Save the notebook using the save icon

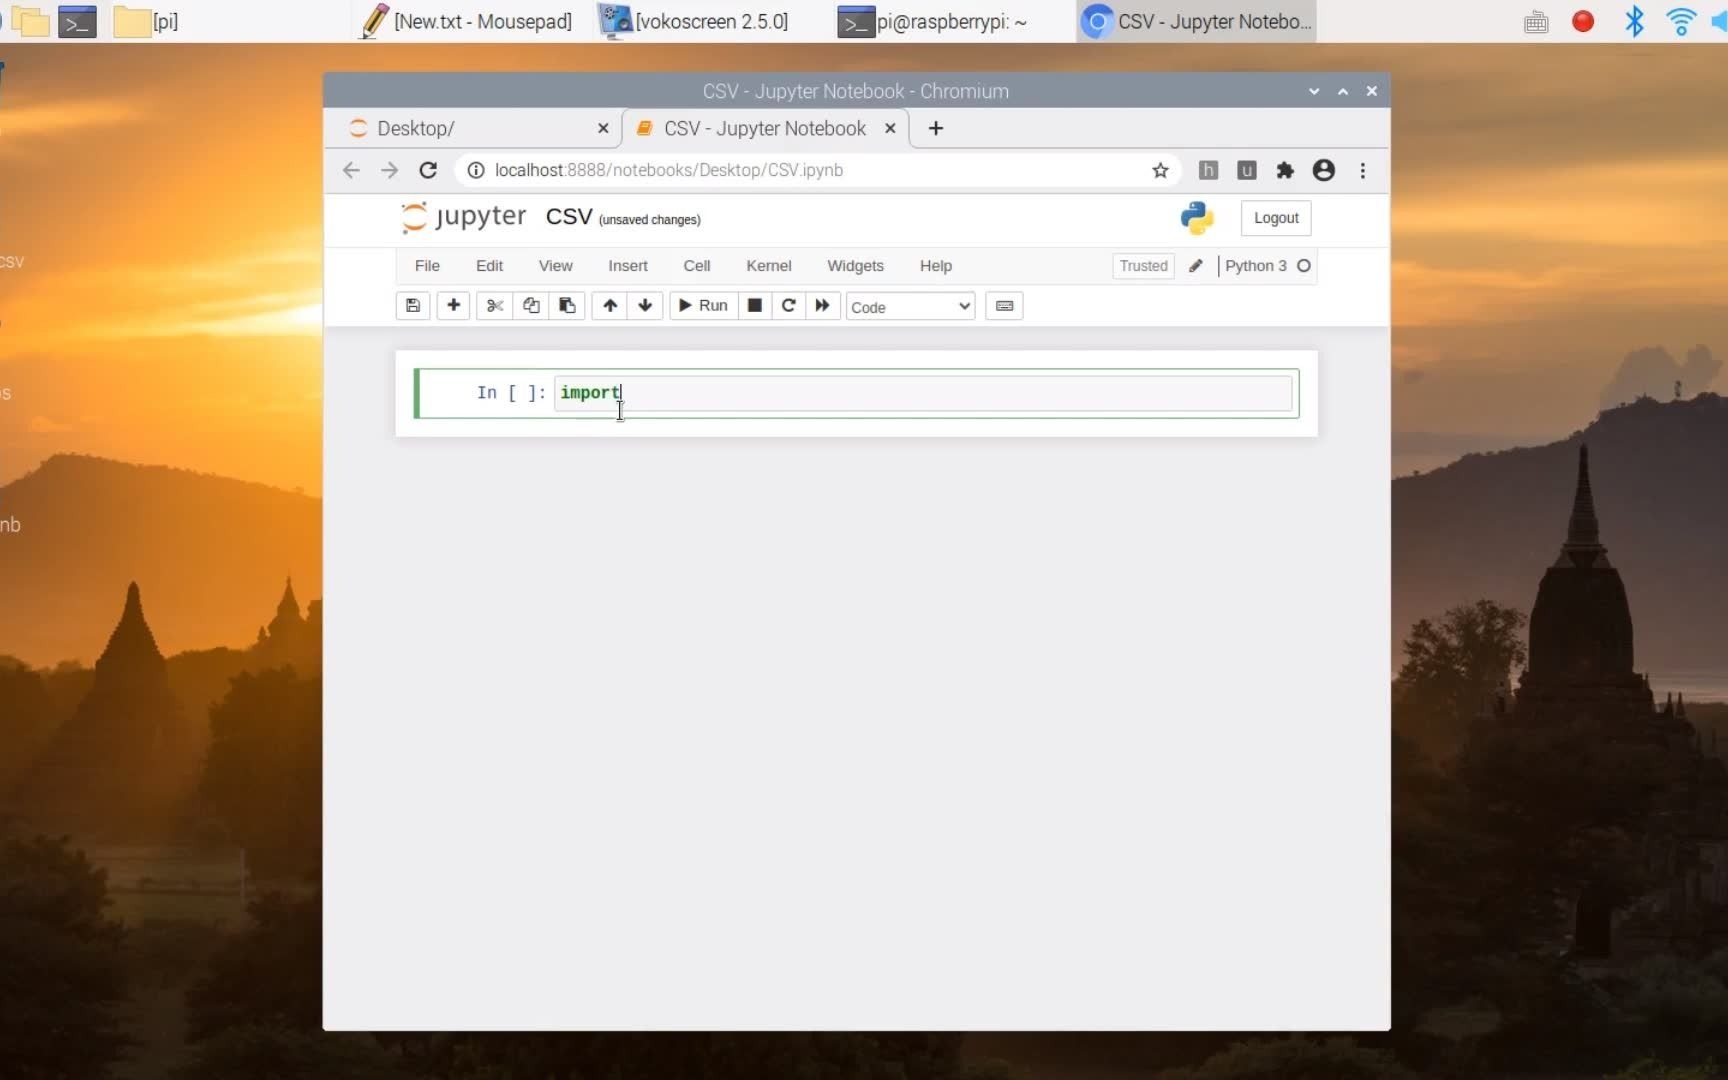[x=412, y=306]
